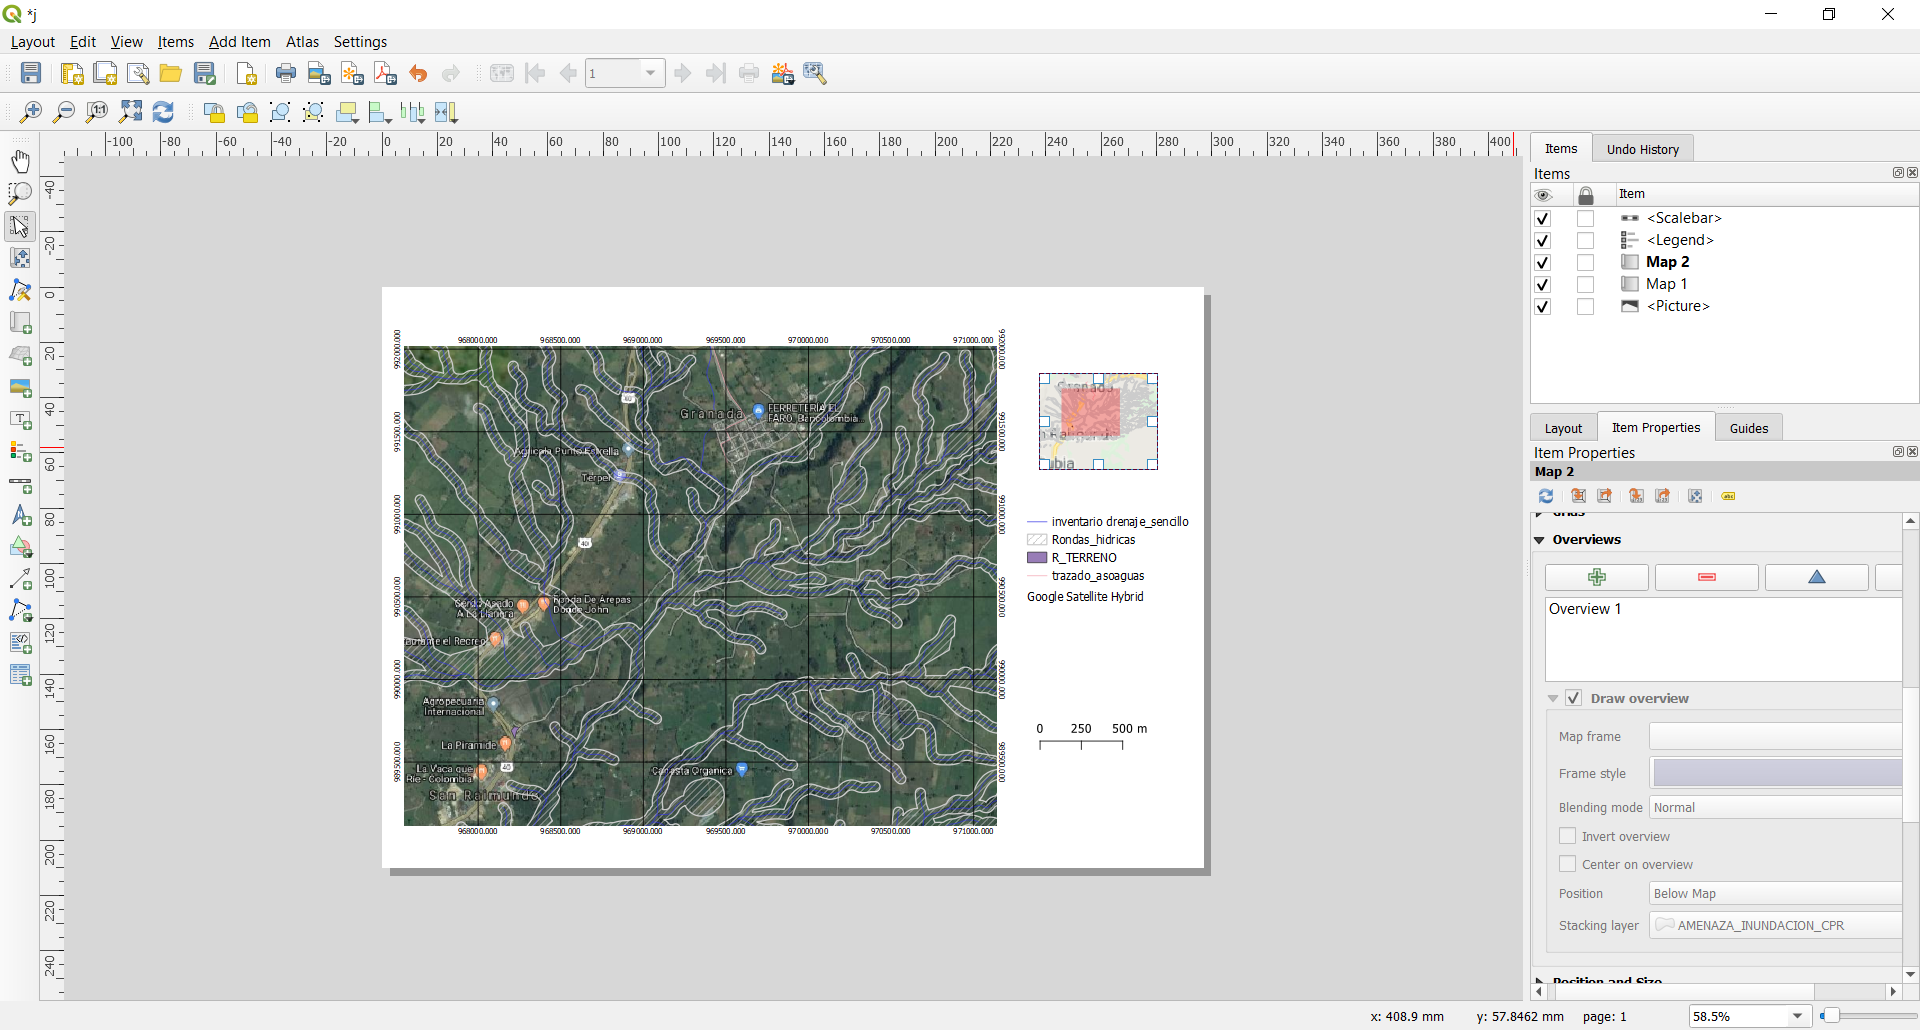This screenshot has width=1920, height=1030.
Task: Uncheck the Draw overview checkbox
Action: 1573,698
